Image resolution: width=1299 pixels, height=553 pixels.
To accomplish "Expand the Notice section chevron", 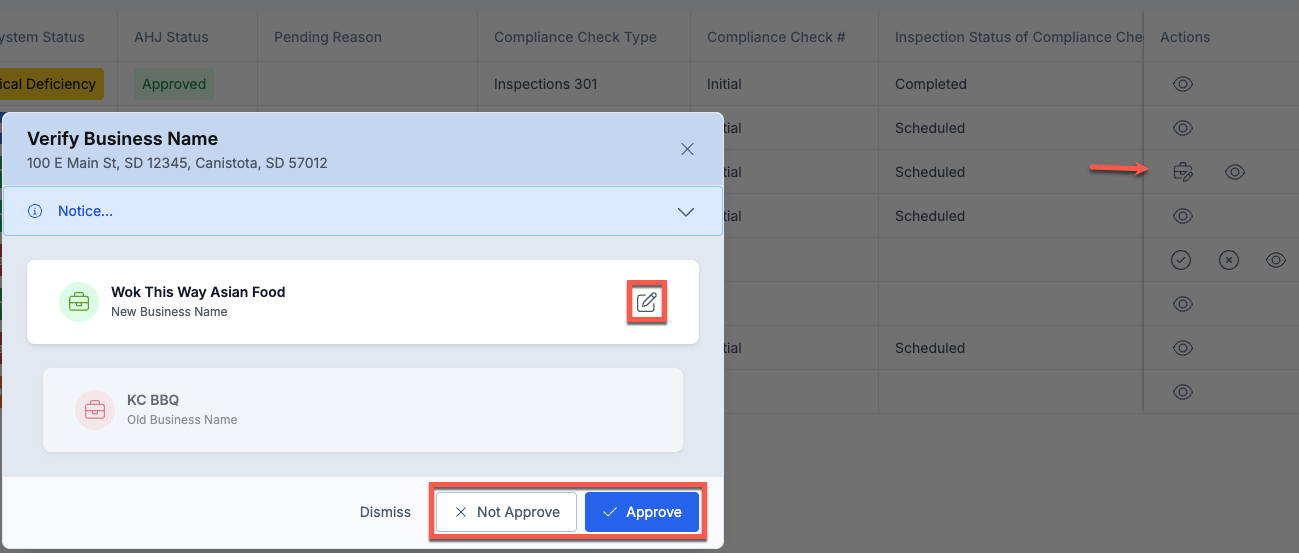I will (686, 212).
